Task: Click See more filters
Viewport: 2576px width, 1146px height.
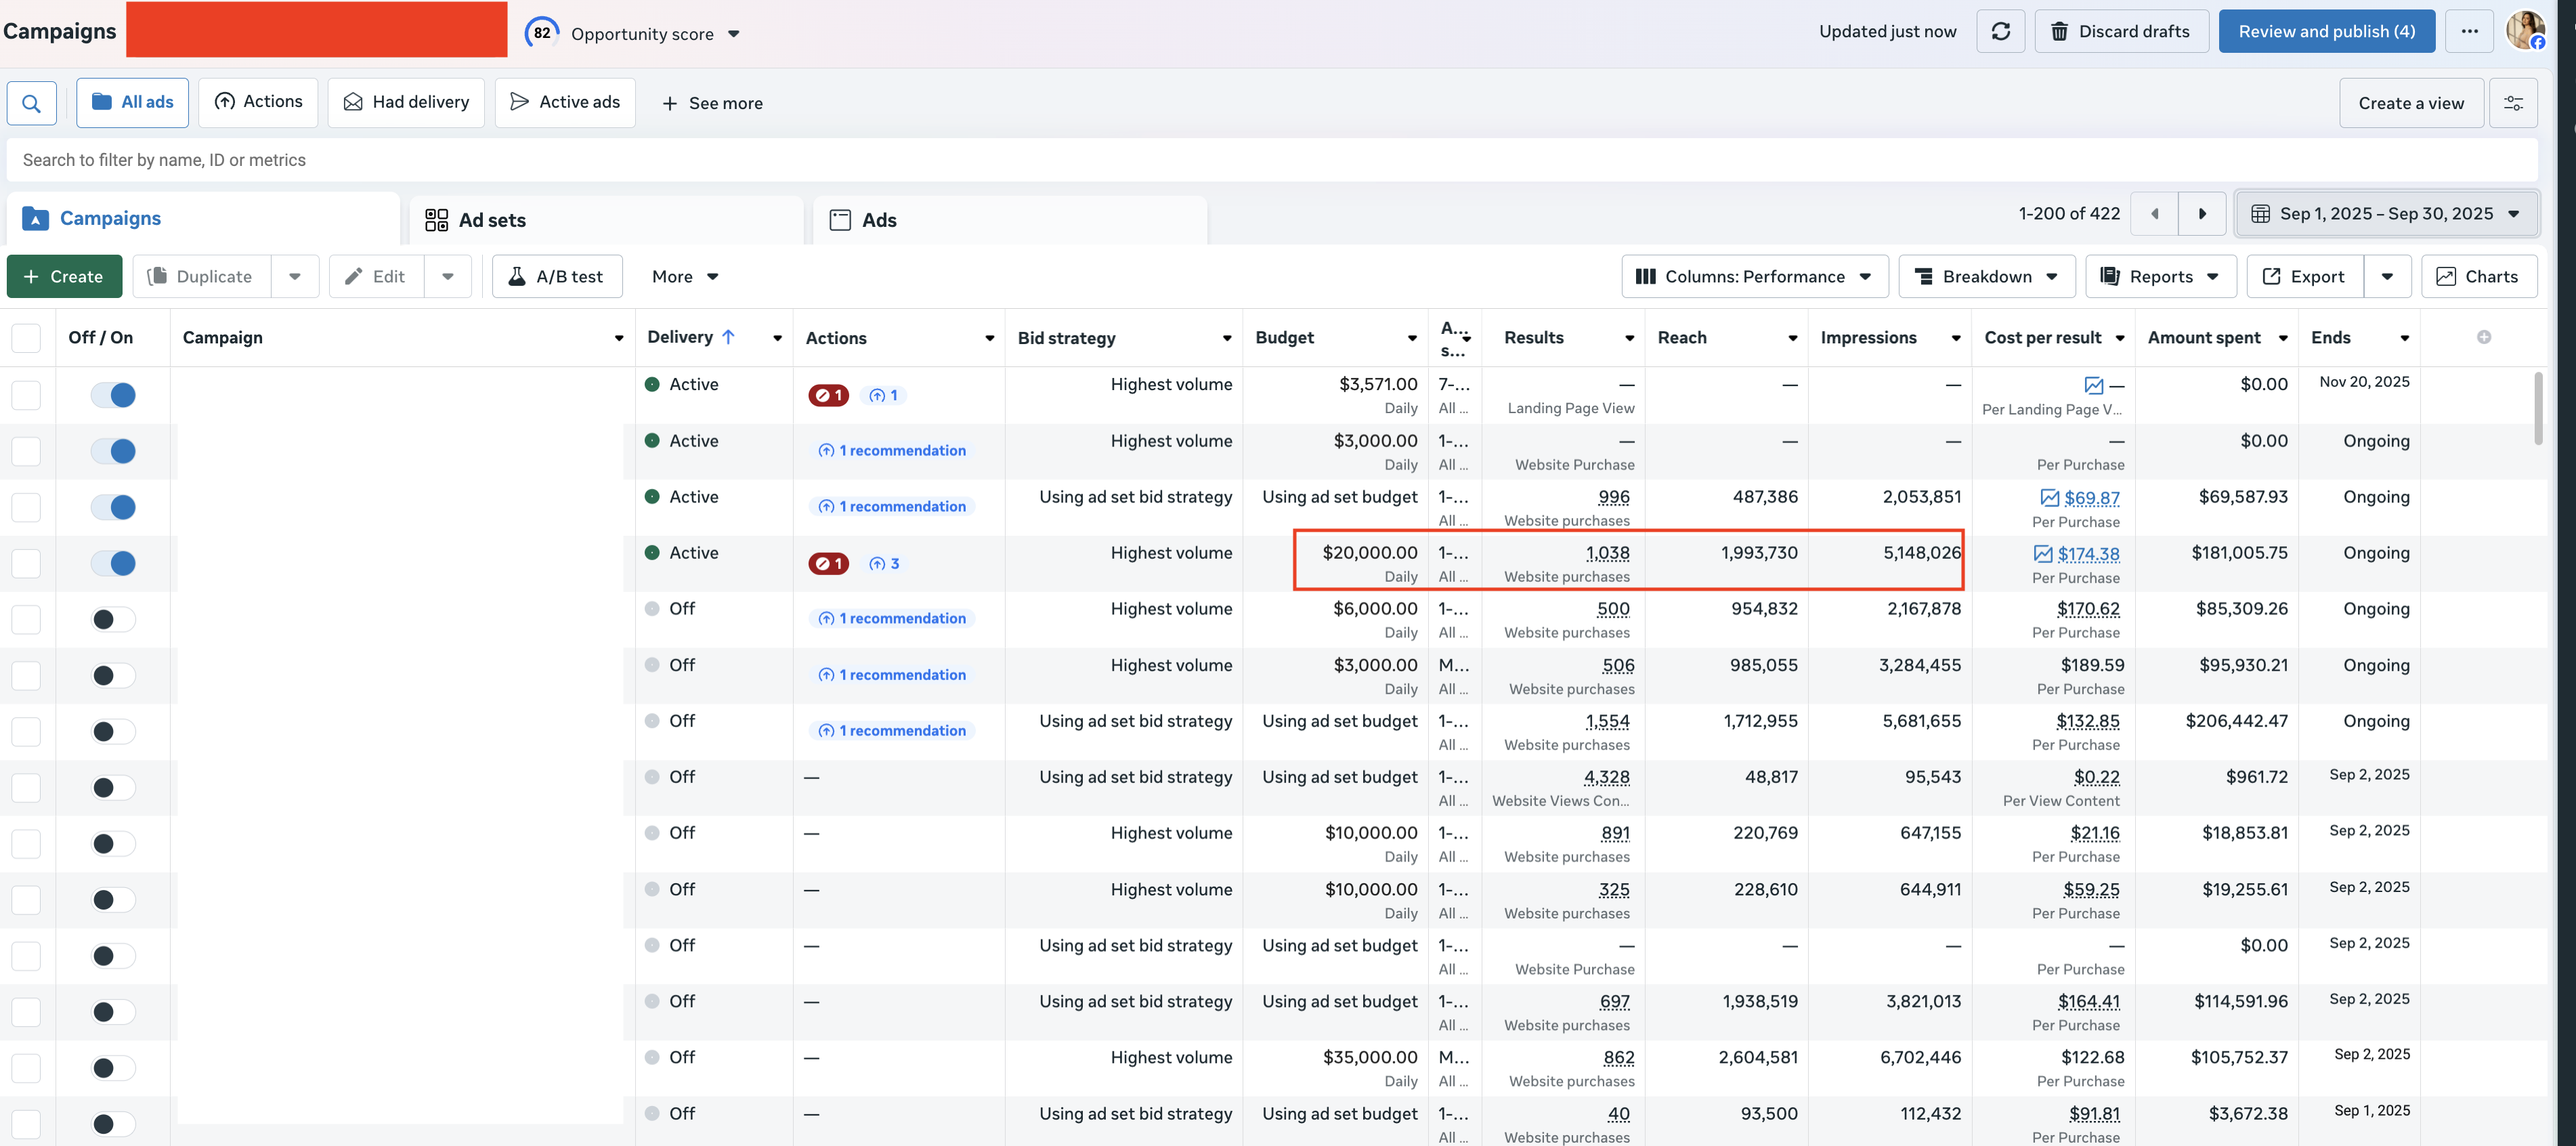Action: point(712,103)
